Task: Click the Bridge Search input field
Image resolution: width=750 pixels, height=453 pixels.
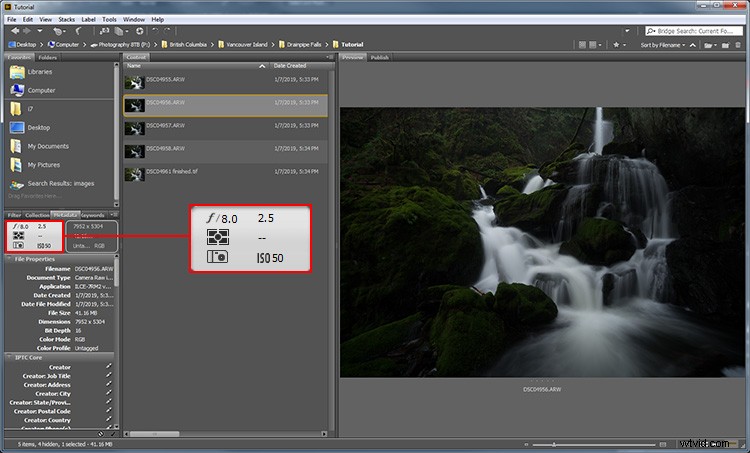Action: (x=694, y=31)
